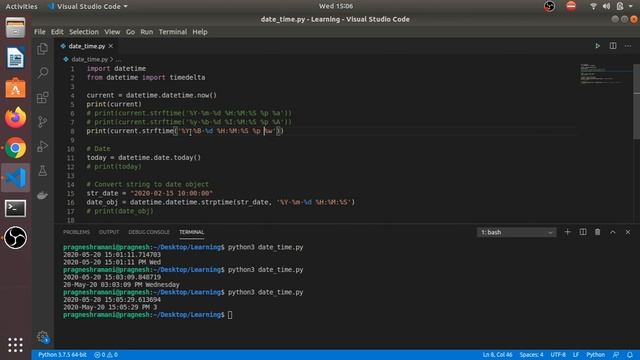Open the Run menu
This screenshot has width=640, height=360.
click(x=147, y=32)
